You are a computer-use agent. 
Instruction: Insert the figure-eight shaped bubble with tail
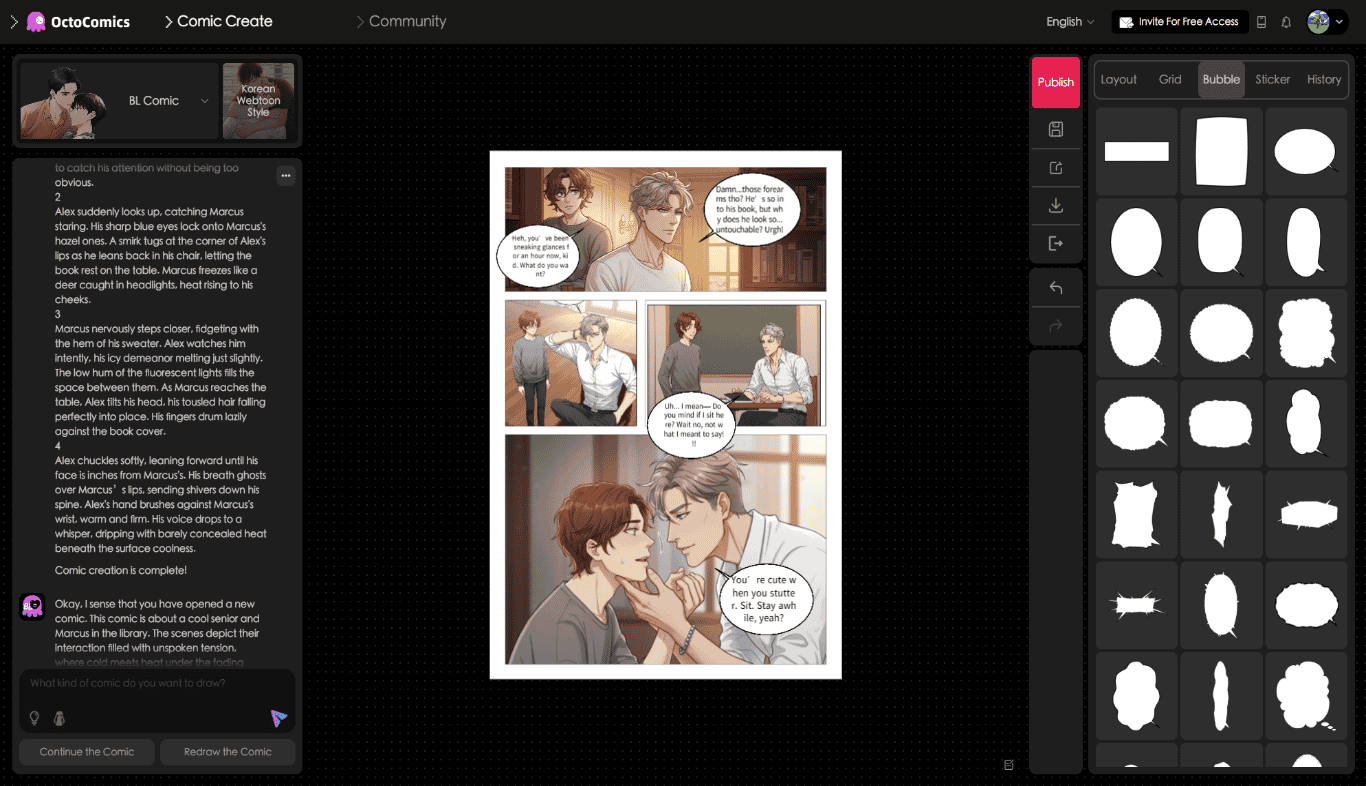[1305, 424]
